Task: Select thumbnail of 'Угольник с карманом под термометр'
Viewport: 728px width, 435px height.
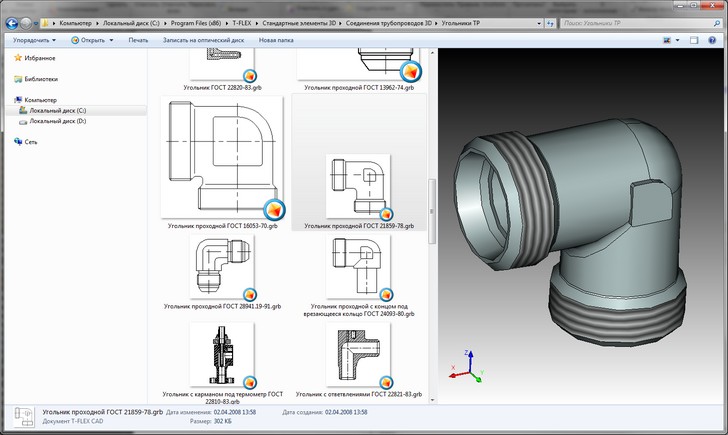Action: (222, 355)
